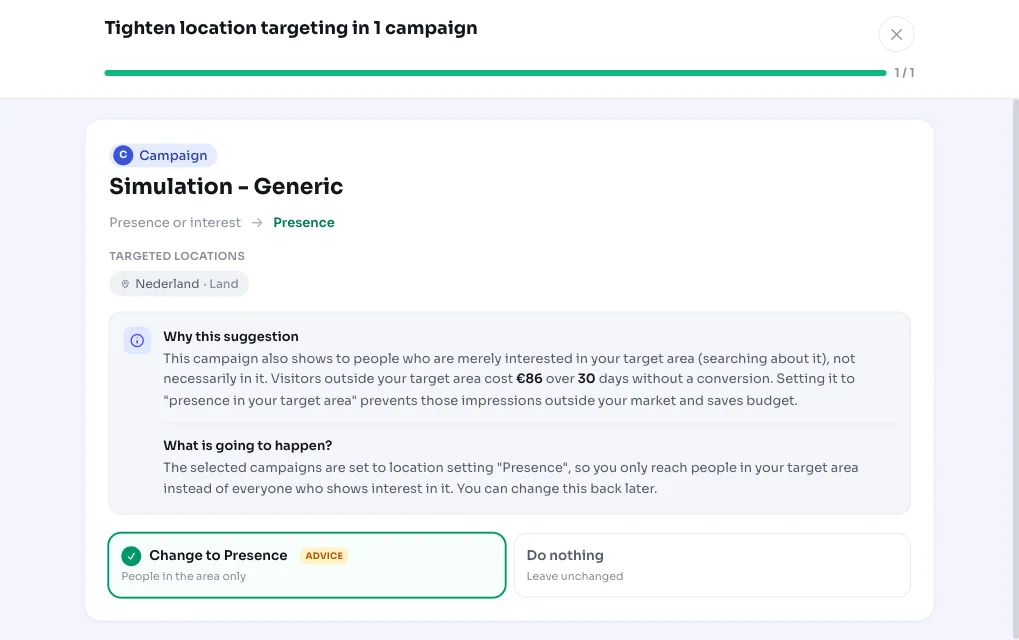Click the People in the area only subtitle
Viewport: 1019px width, 640px height.
[x=183, y=576]
